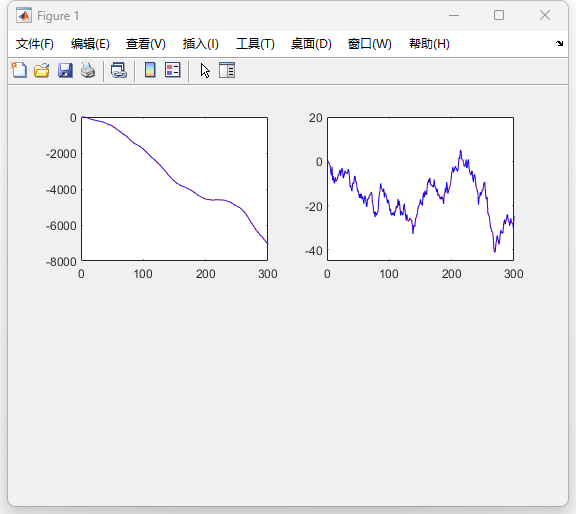Enable the Edit Plot arrow tool
The height and width of the screenshot is (514, 576).
(205, 71)
